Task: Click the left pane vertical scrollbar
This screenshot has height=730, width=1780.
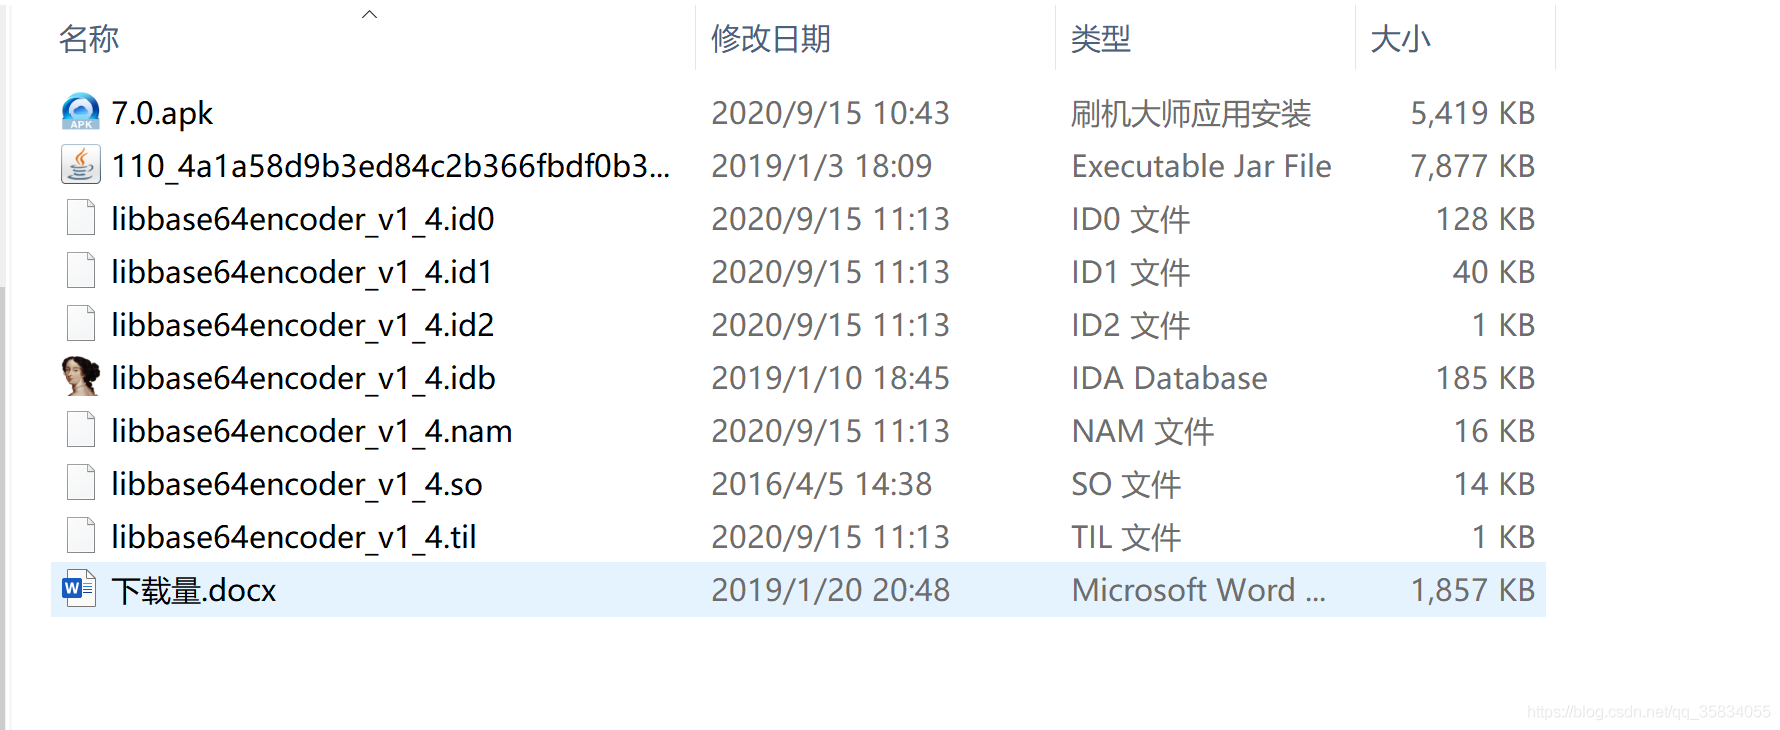Action: pyautogui.click(x=3, y=500)
